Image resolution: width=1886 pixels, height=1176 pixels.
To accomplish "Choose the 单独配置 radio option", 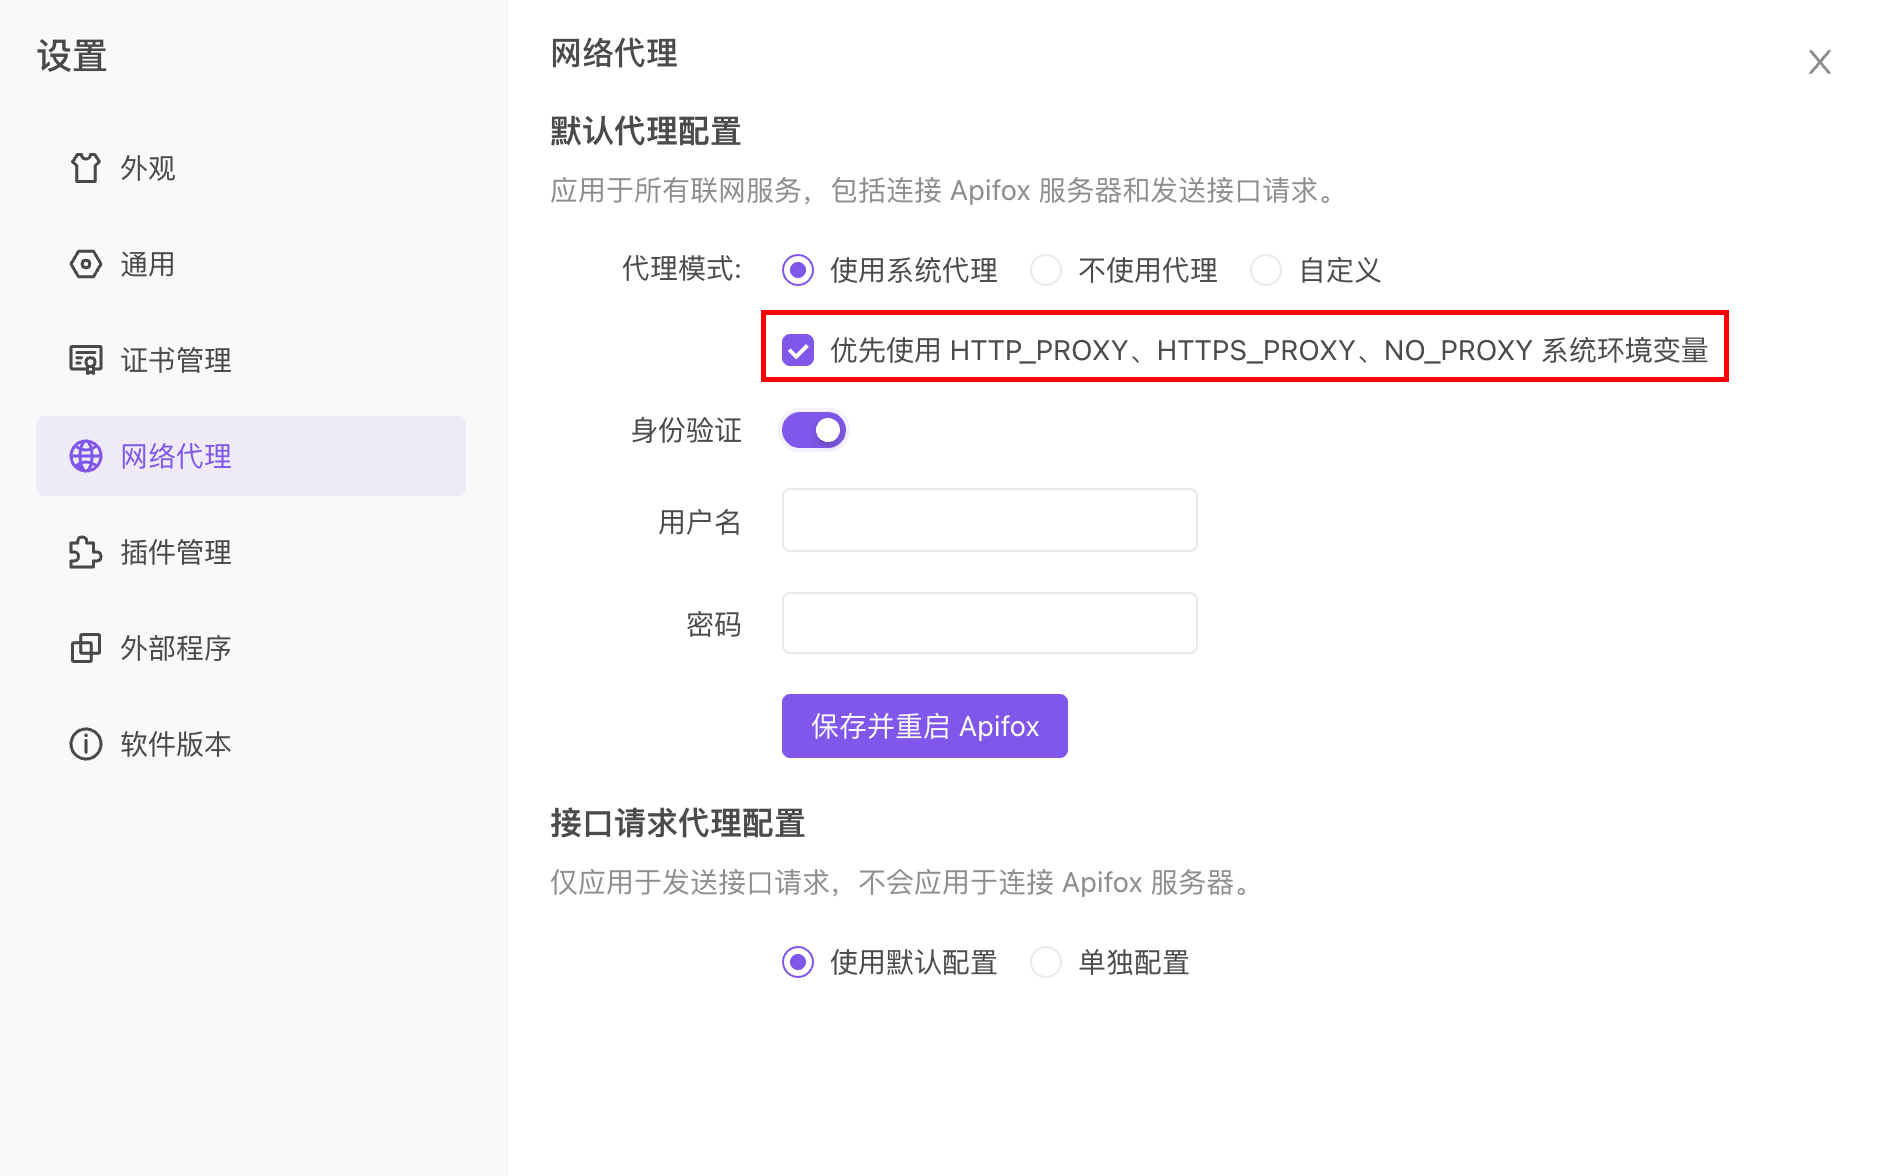I will click(x=1046, y=962).
